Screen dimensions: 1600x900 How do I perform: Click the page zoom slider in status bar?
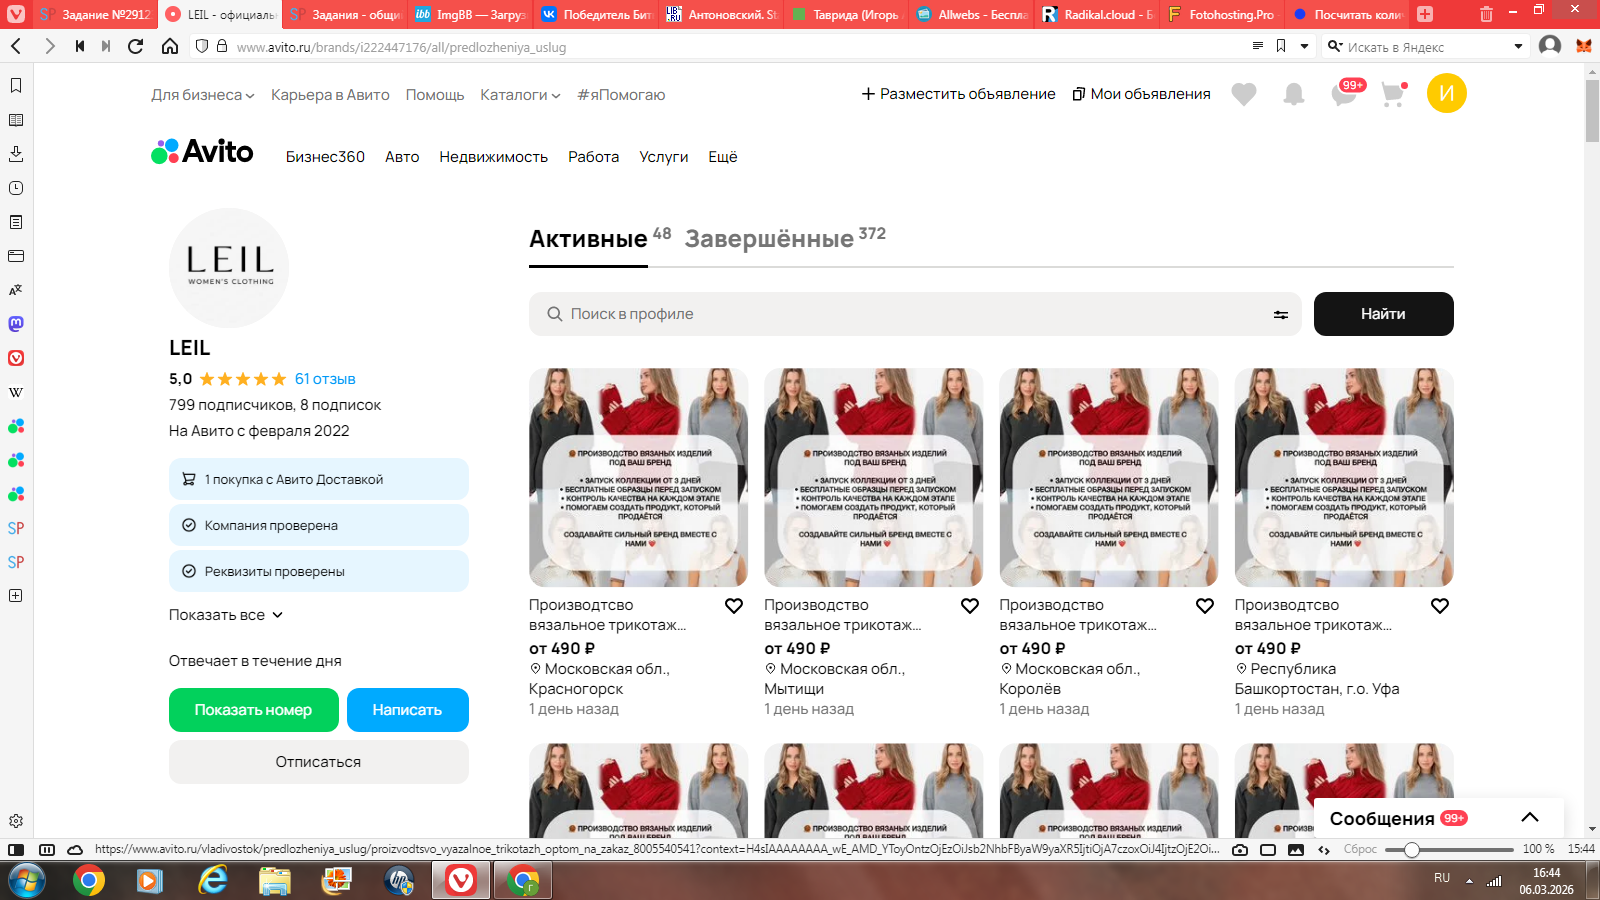tap(1449, 850)
